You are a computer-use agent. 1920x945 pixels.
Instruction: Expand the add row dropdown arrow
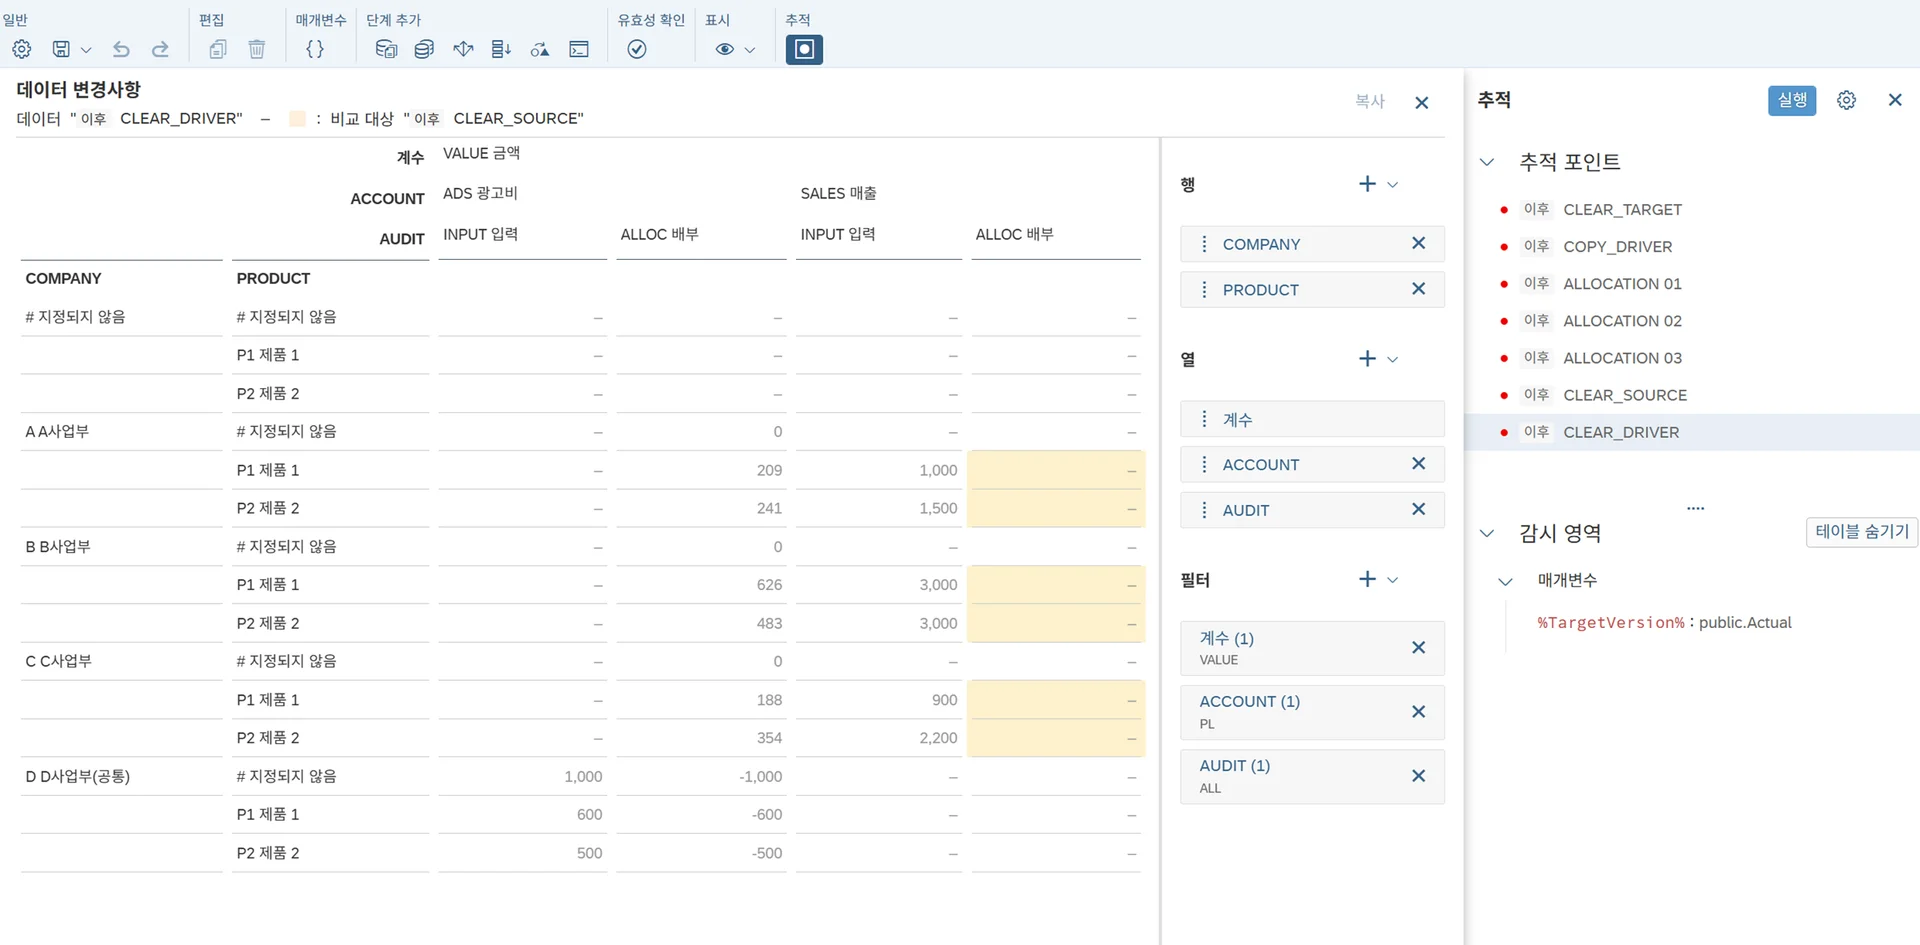[x=1393, y=185]
